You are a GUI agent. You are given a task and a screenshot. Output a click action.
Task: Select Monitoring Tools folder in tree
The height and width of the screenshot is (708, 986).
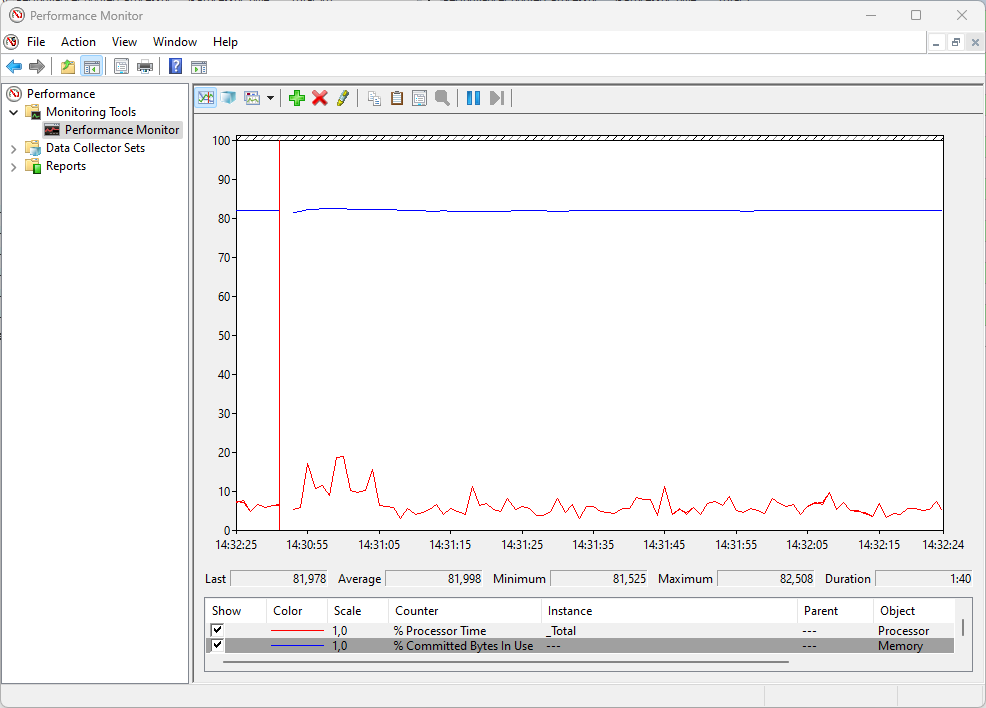(x=91, y=112)
